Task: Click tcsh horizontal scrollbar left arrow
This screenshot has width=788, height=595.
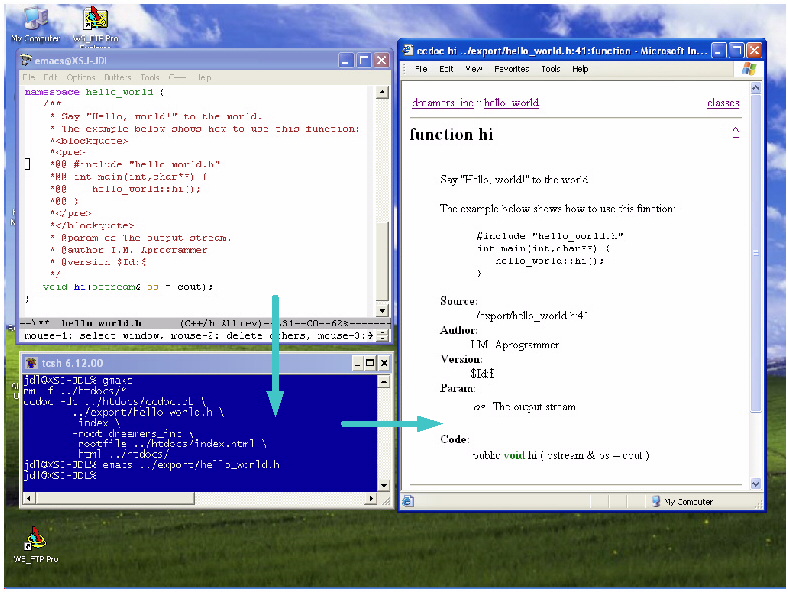Action: 29,499
